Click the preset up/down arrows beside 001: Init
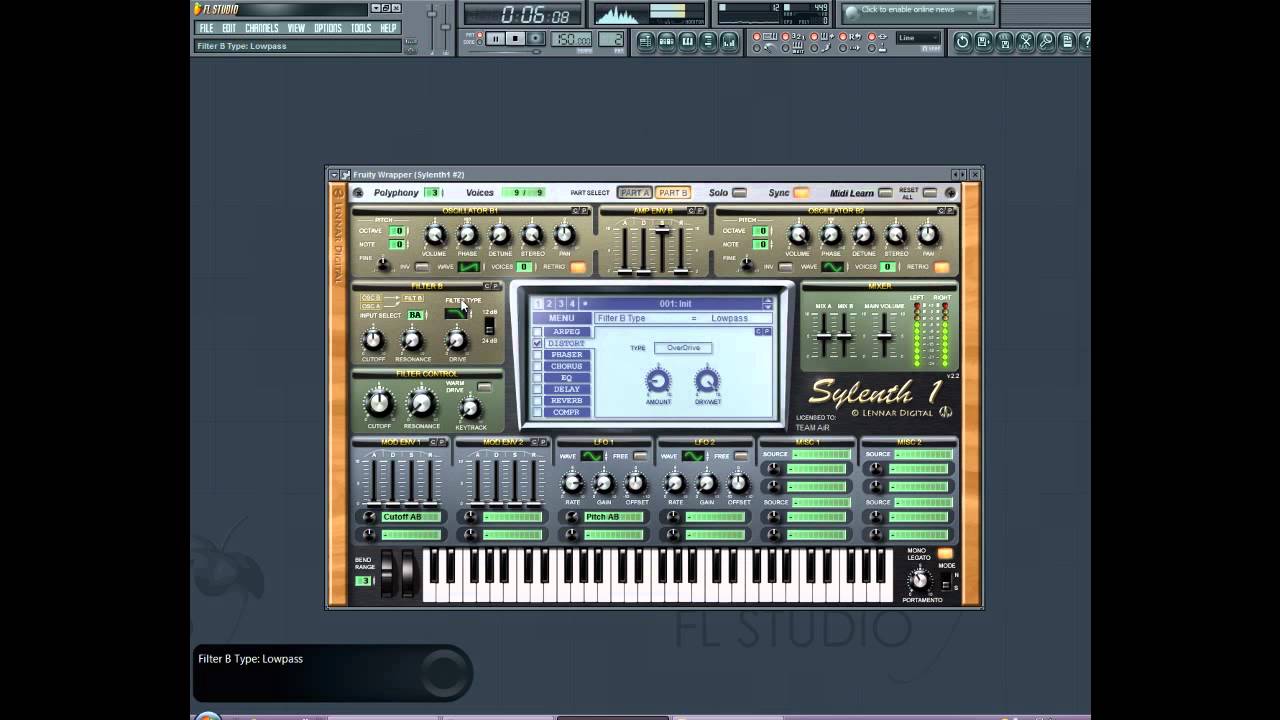 tap(767, 304)
